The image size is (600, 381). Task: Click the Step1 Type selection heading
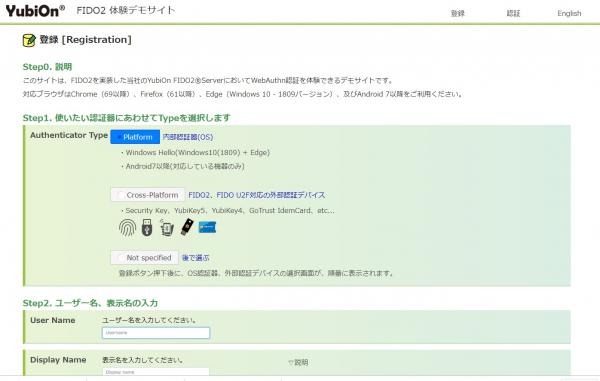click(x=127, y=118)
